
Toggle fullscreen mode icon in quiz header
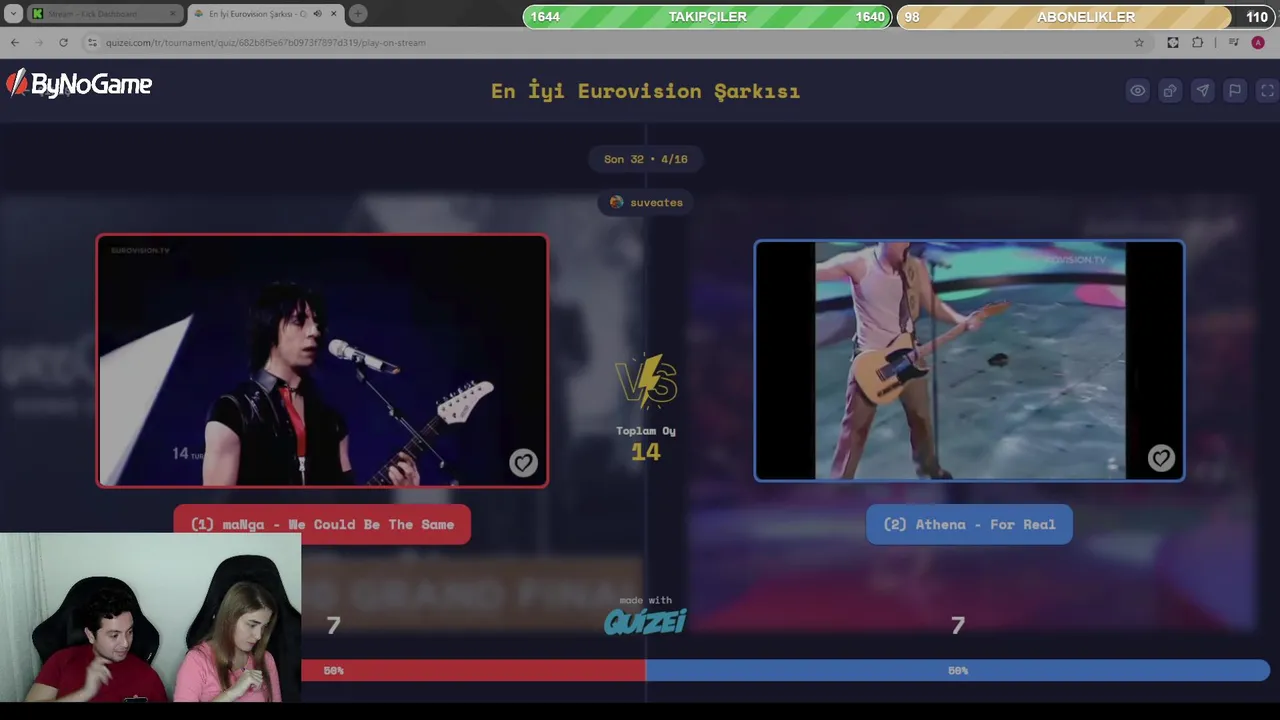point(1267,91)
